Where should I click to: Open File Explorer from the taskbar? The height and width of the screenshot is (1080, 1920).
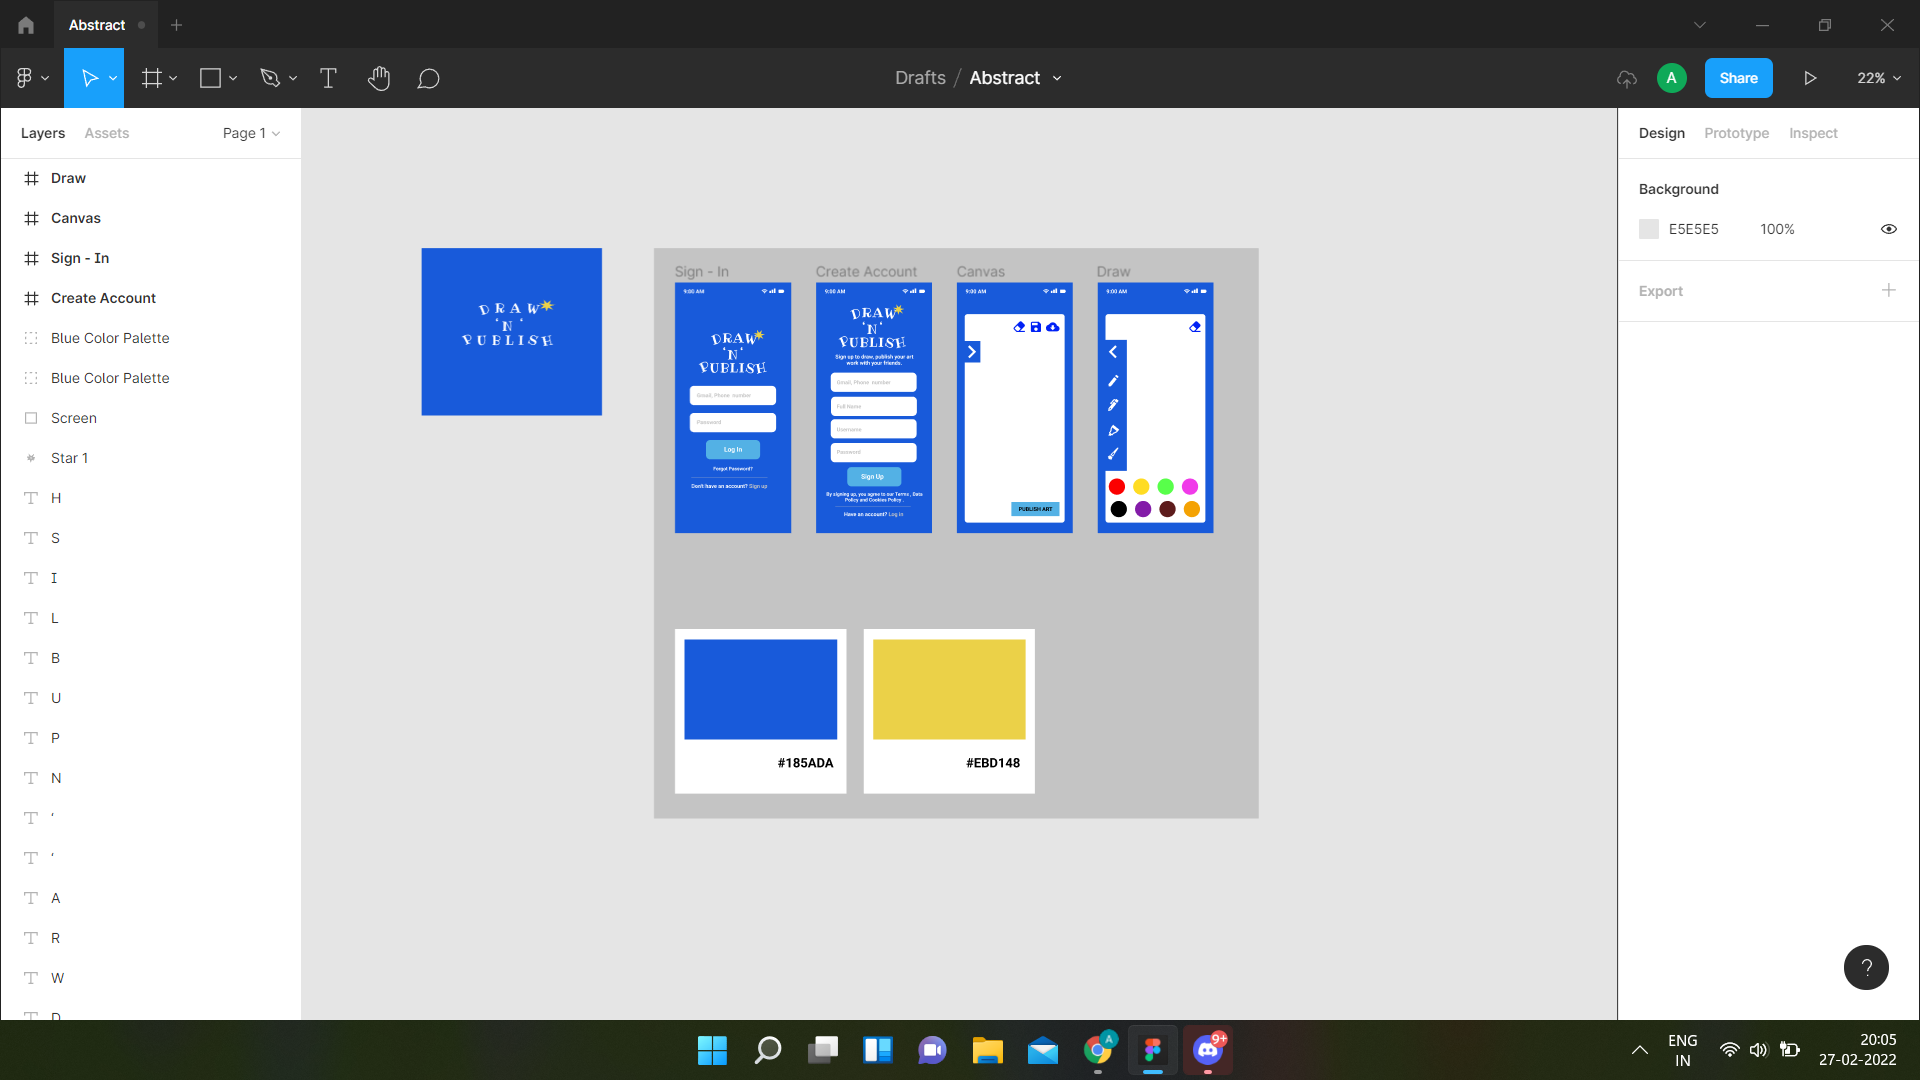[987, 1050]
